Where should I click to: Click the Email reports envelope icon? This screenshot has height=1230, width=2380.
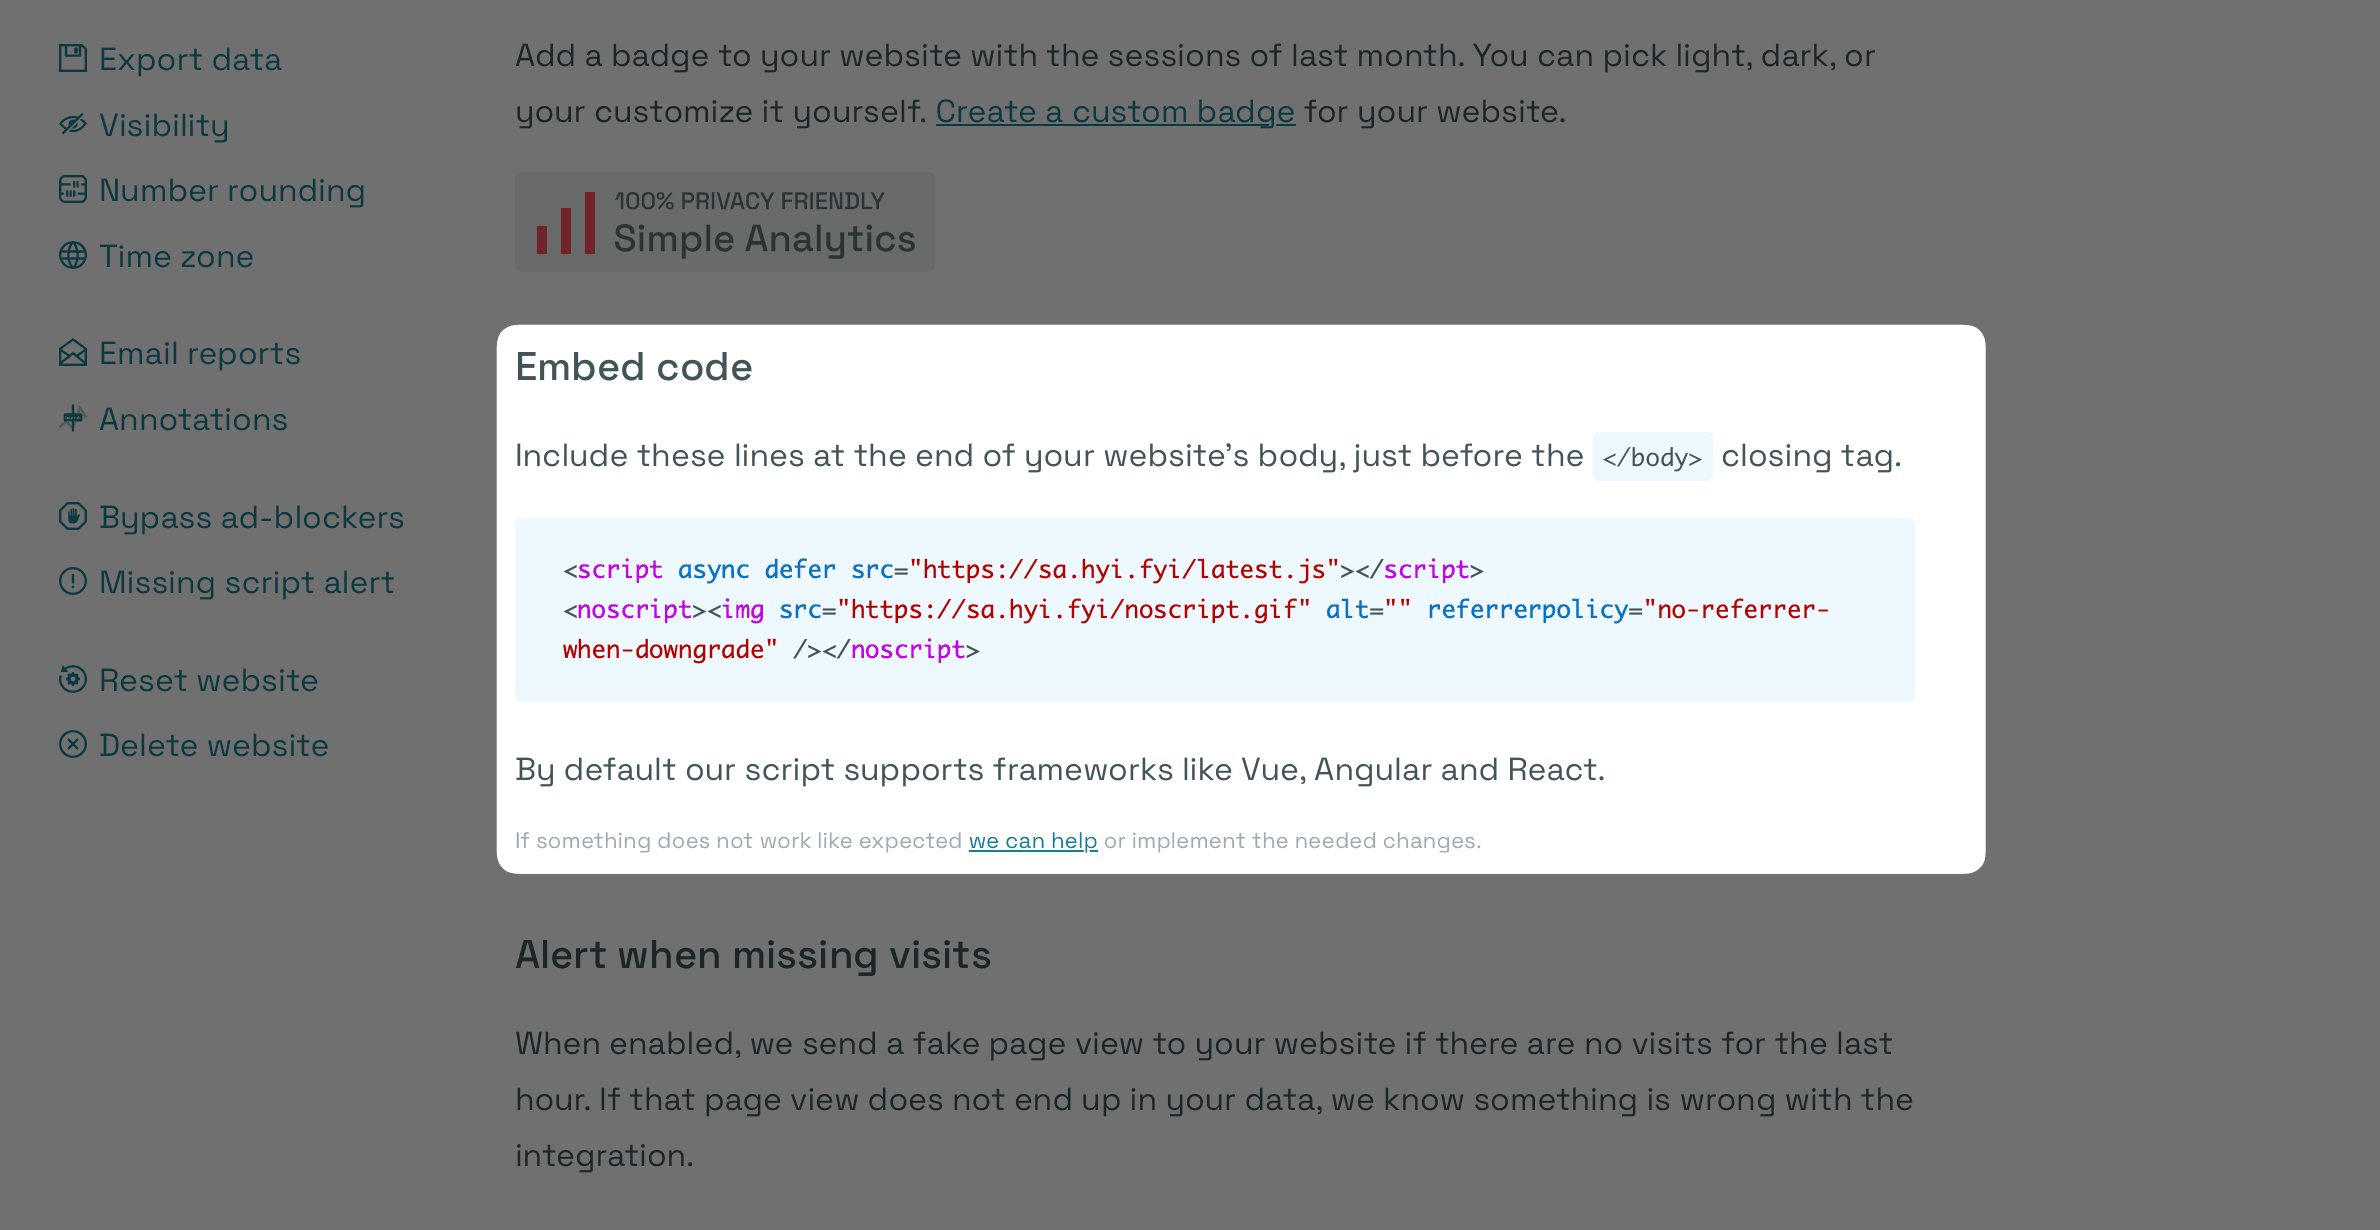(73, 352)
